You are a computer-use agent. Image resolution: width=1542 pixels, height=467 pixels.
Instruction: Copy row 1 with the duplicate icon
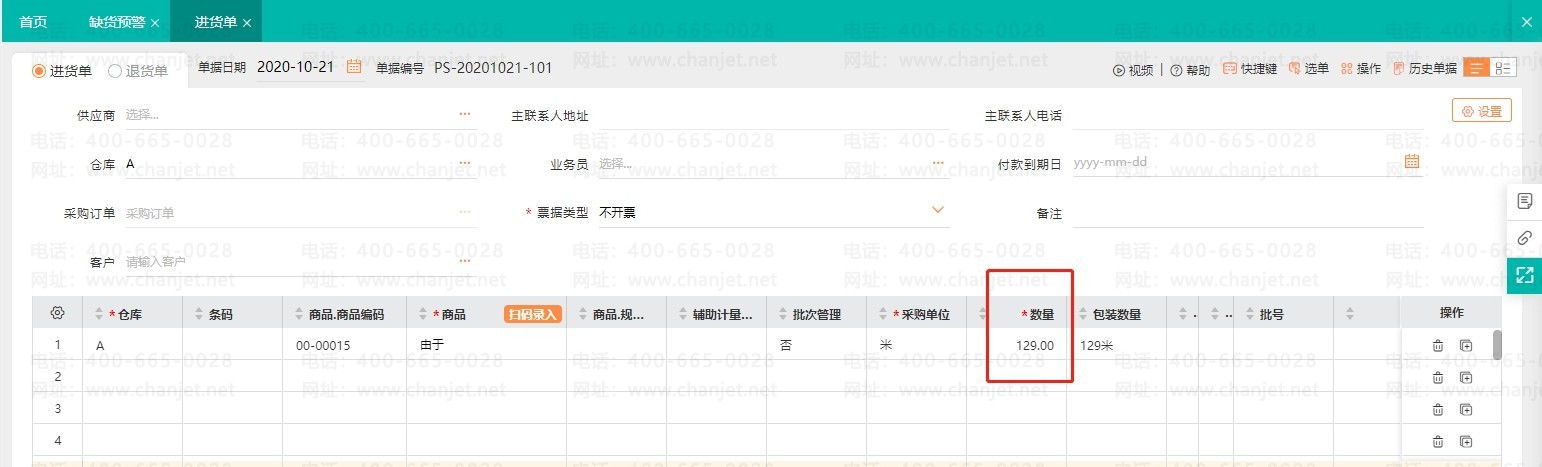1466,346
